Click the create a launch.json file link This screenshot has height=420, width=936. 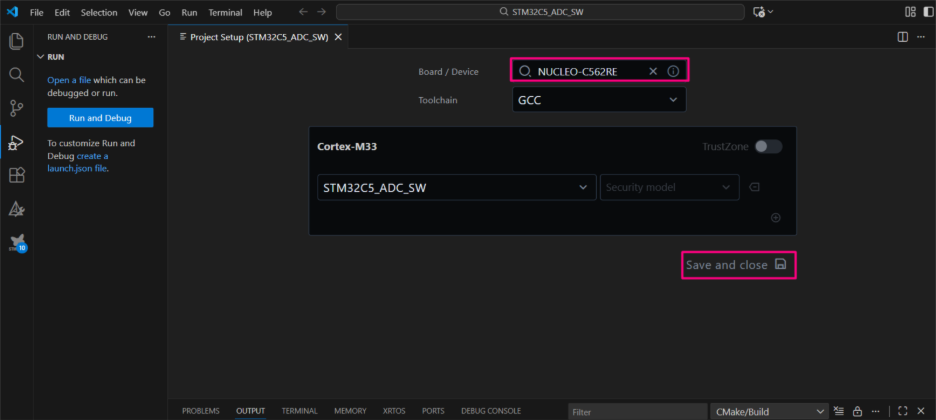pos(78,162)
